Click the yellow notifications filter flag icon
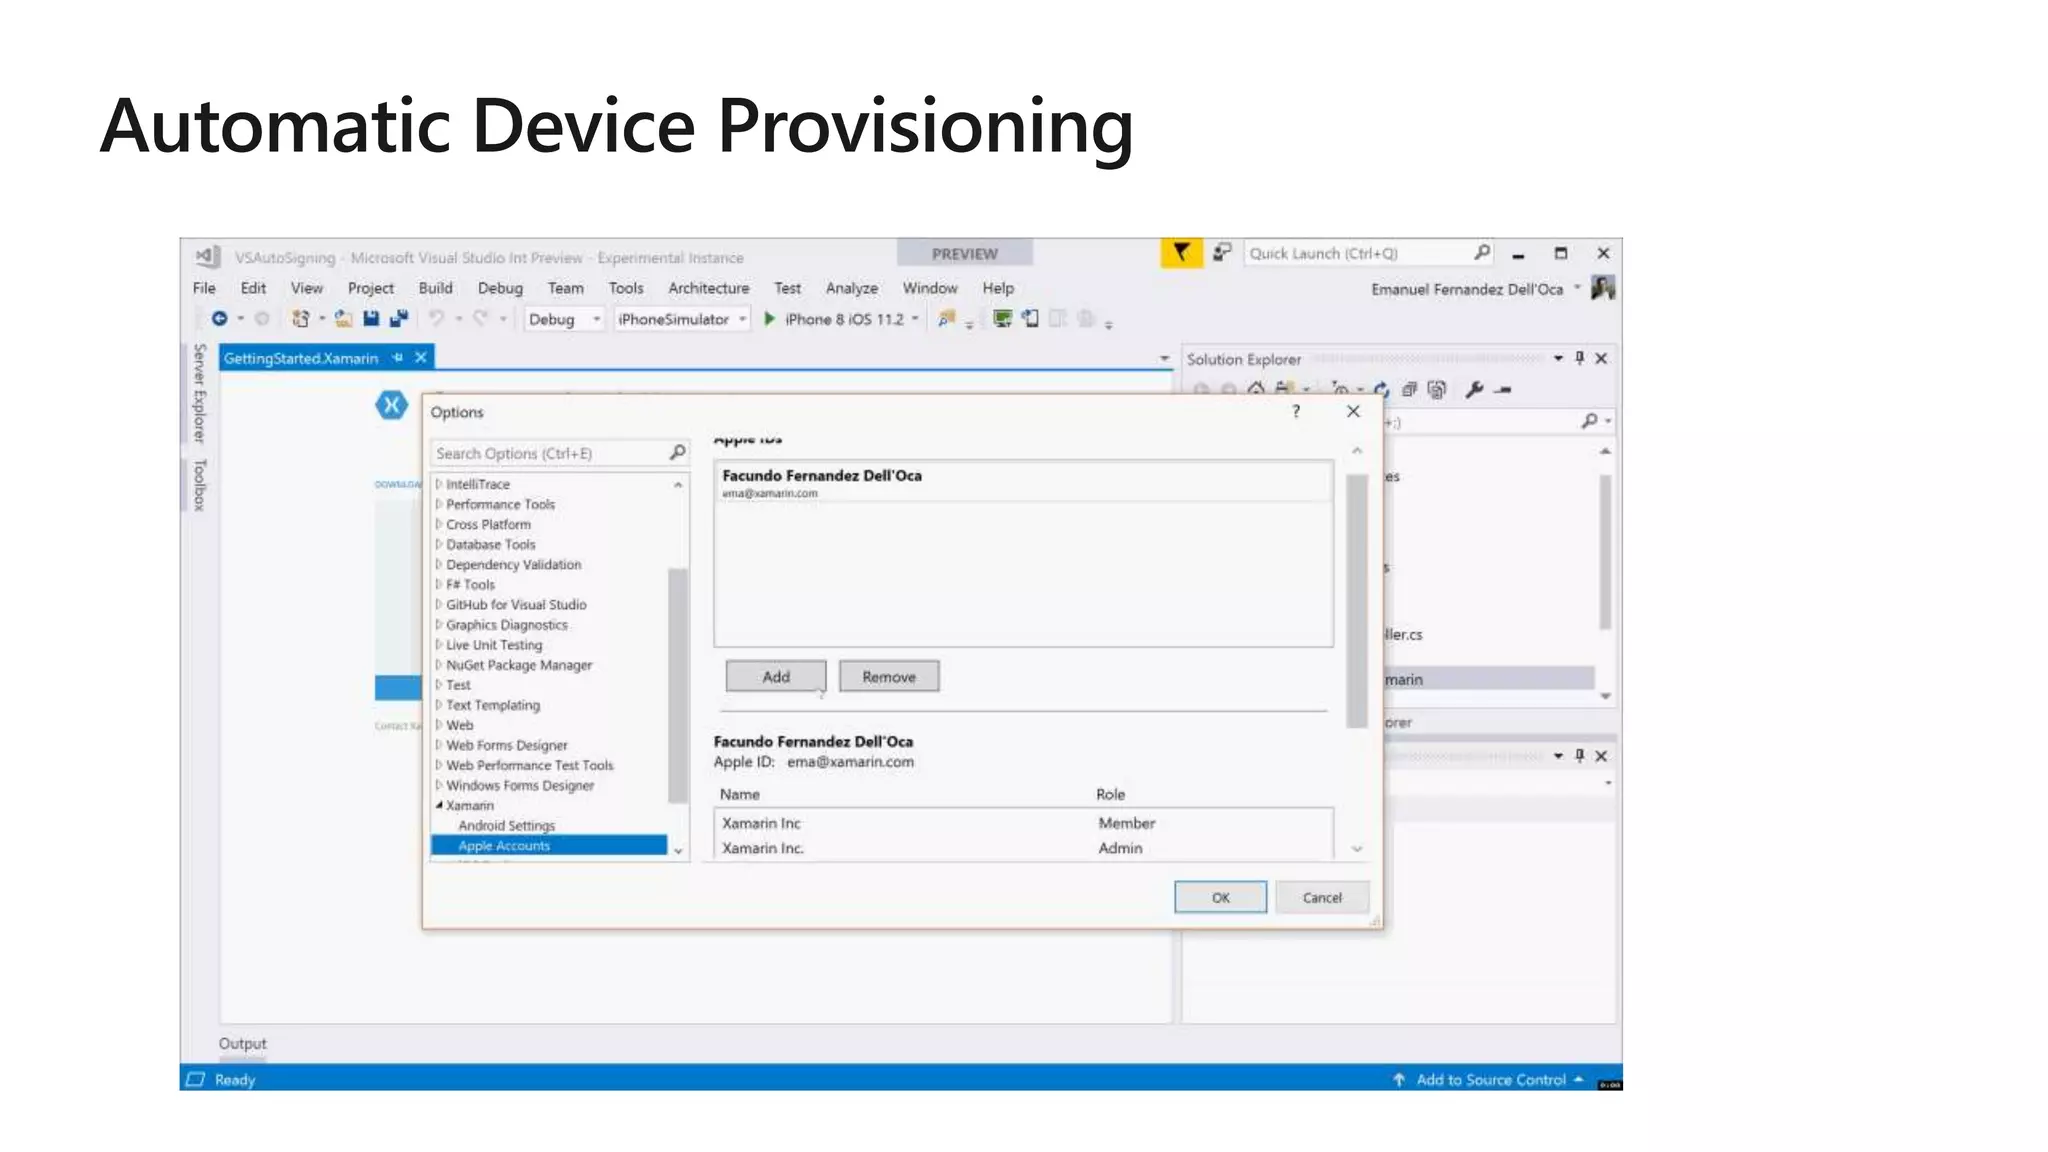 [1181, 253]
